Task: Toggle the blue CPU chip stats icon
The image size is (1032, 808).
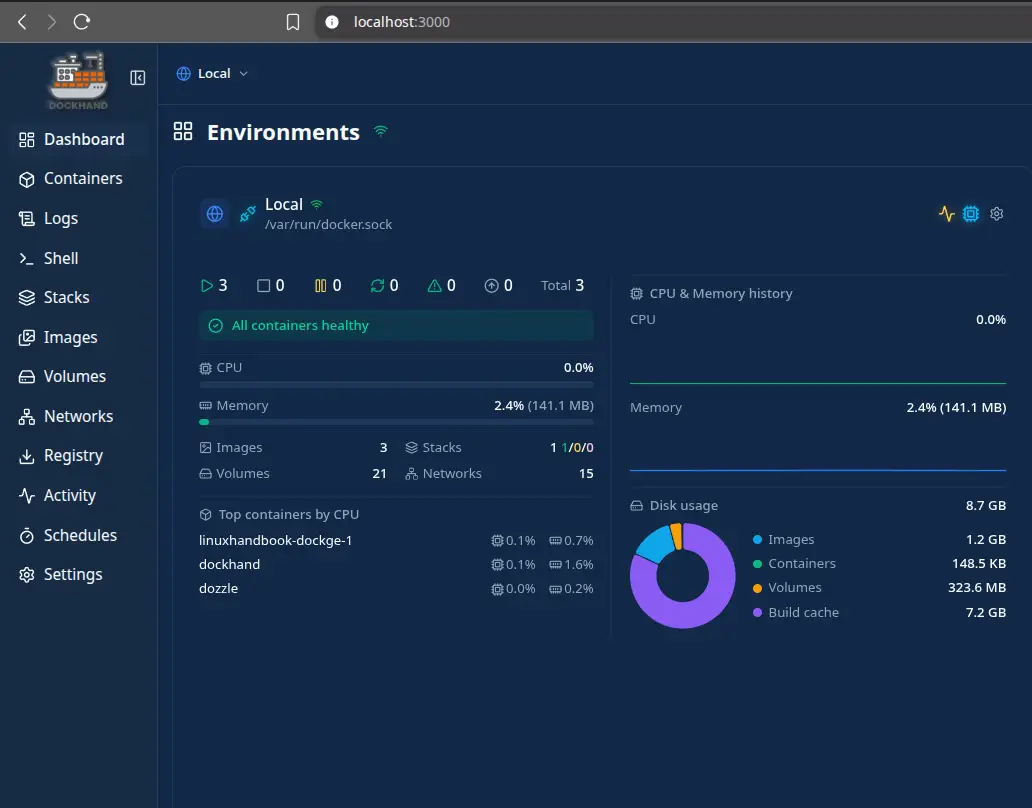Action: coord(970,213)
